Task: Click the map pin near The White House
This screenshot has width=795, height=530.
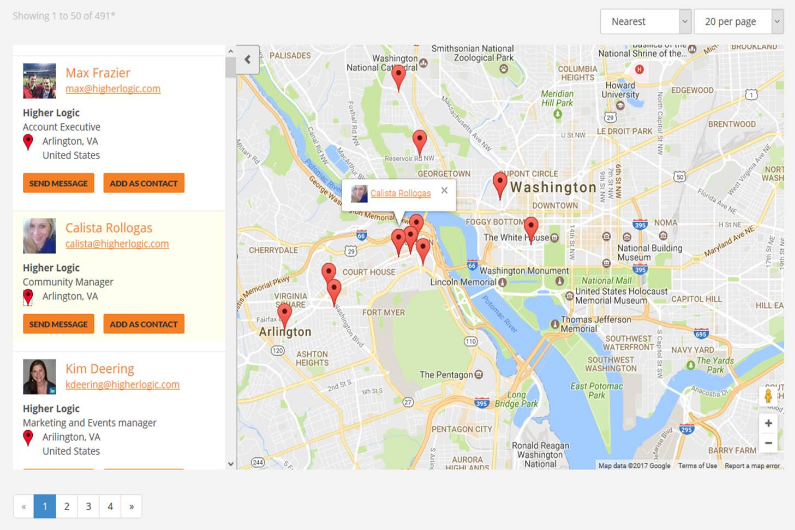Action: tap(531, 230)
